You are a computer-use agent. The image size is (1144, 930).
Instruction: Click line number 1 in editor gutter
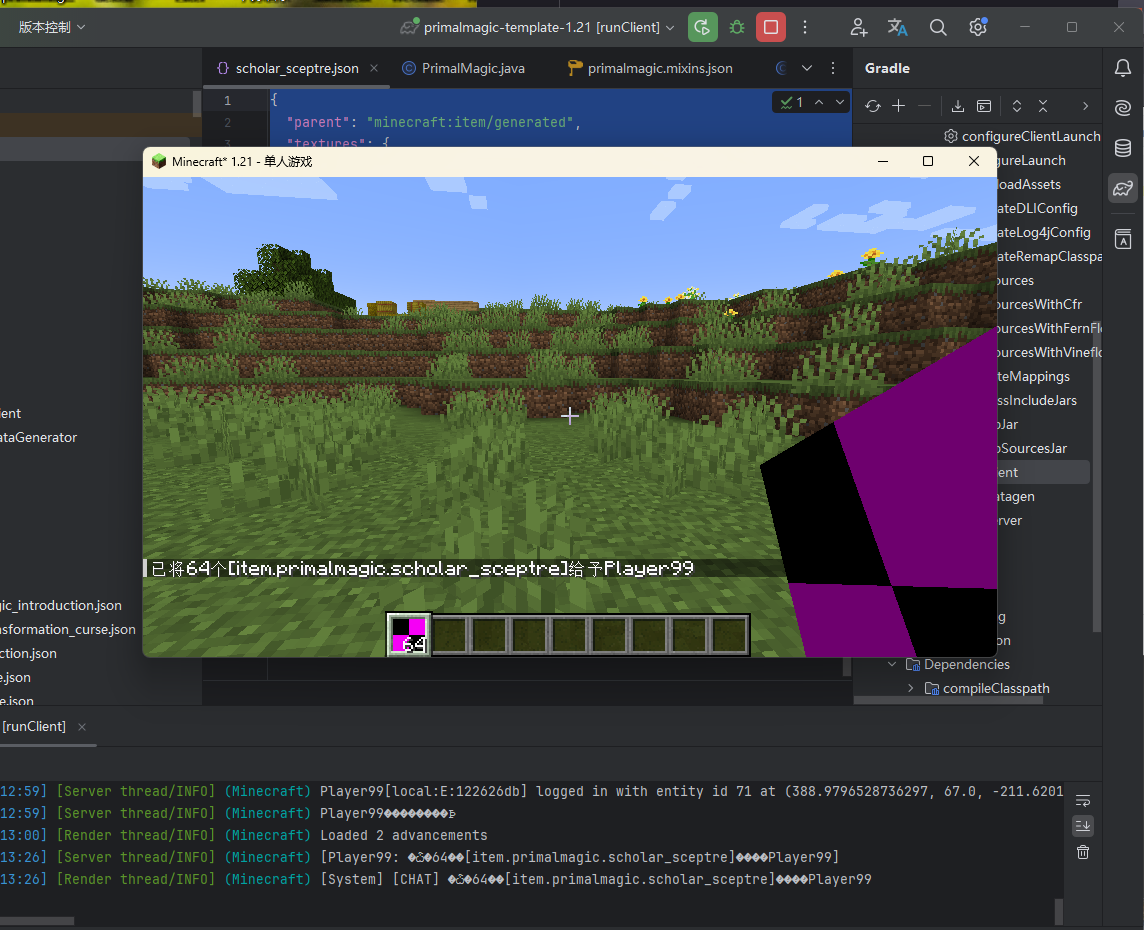click(x=228, y=101)
